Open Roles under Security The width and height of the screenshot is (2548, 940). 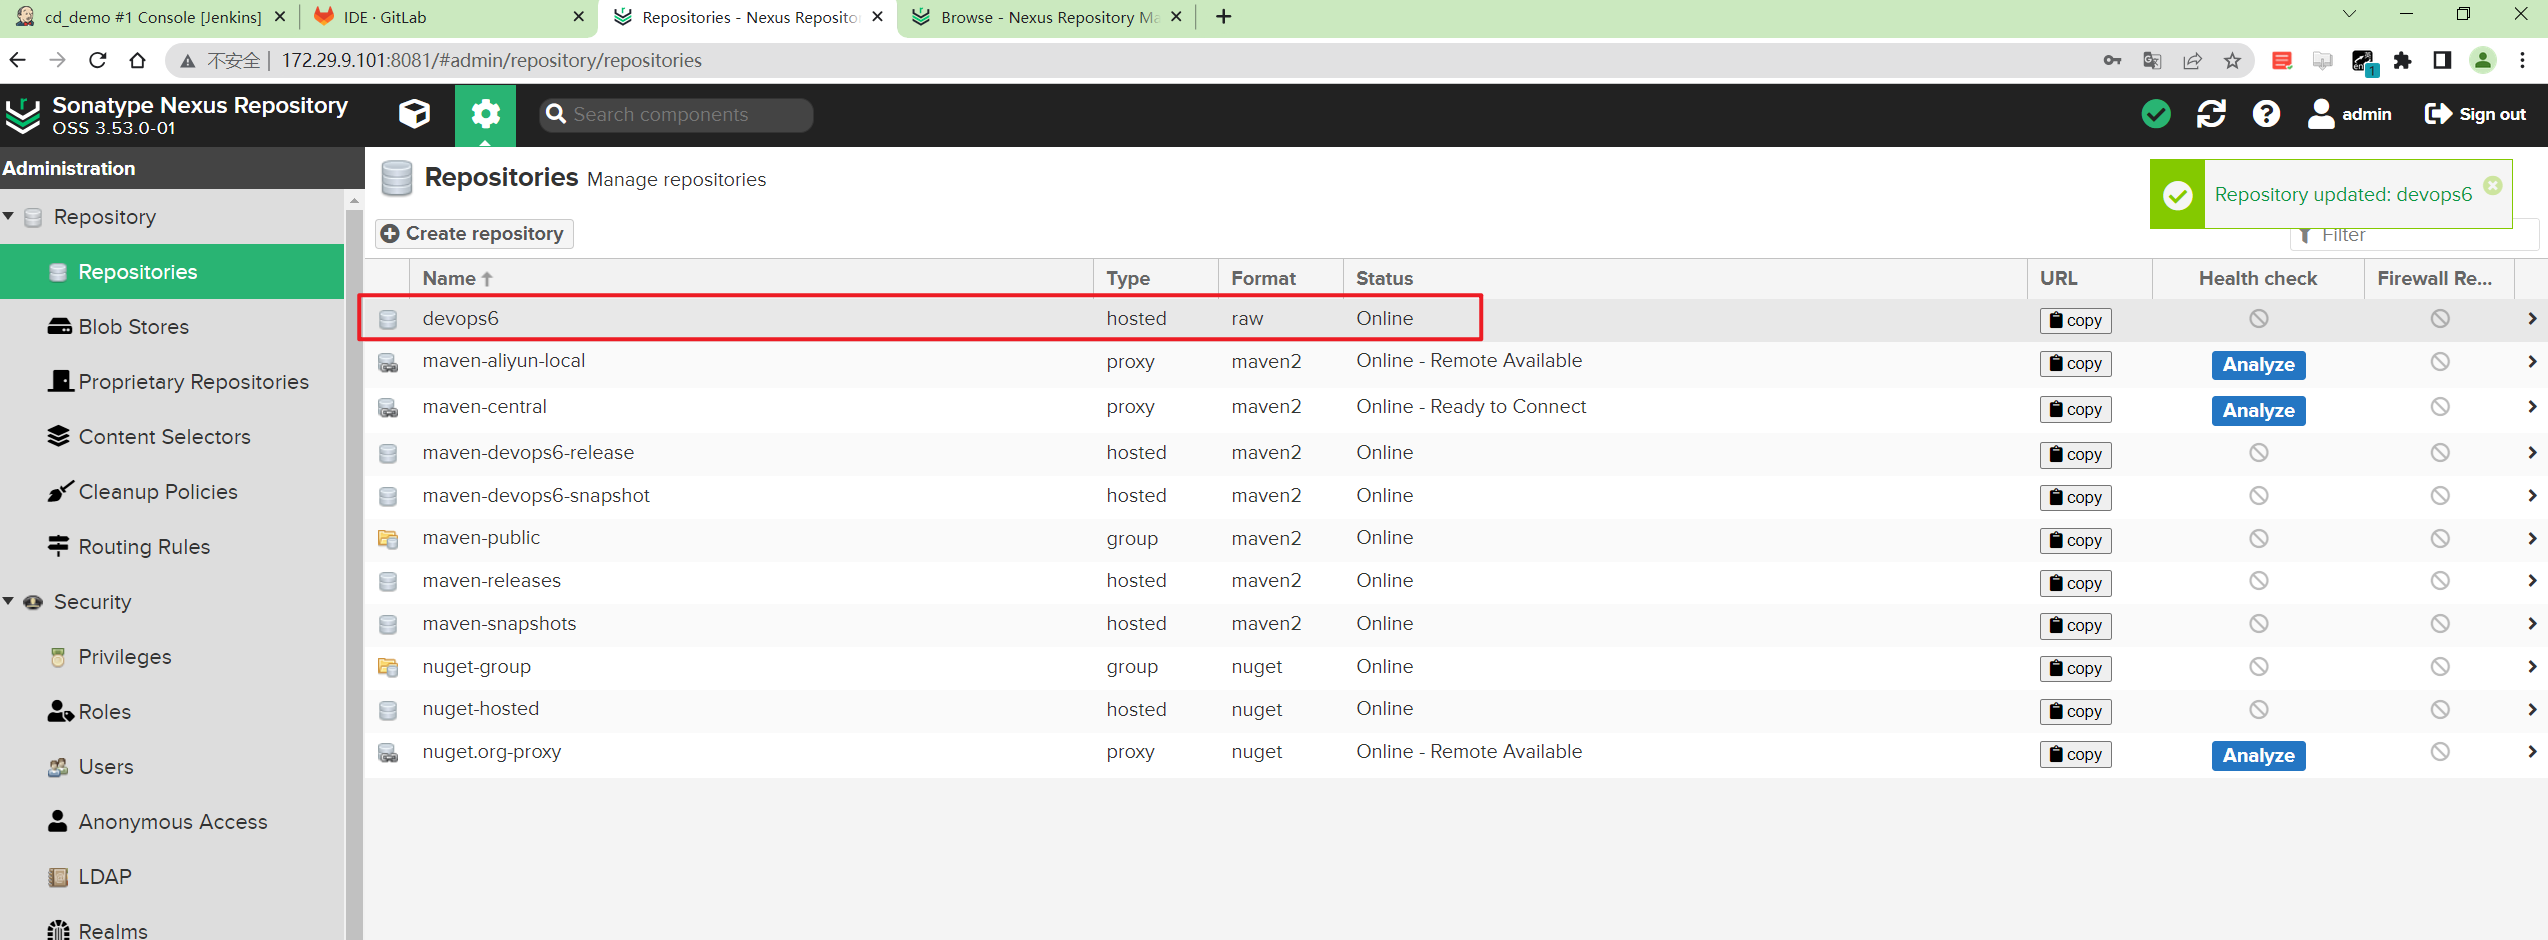[104, 712]
